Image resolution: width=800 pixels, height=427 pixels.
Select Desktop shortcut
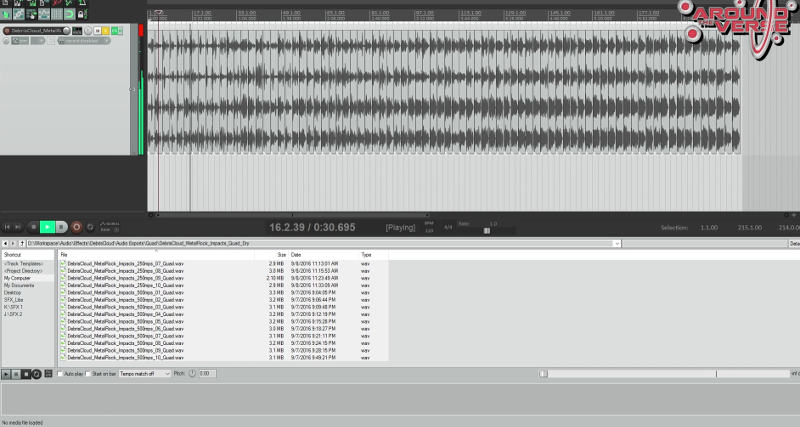(13, 292)
